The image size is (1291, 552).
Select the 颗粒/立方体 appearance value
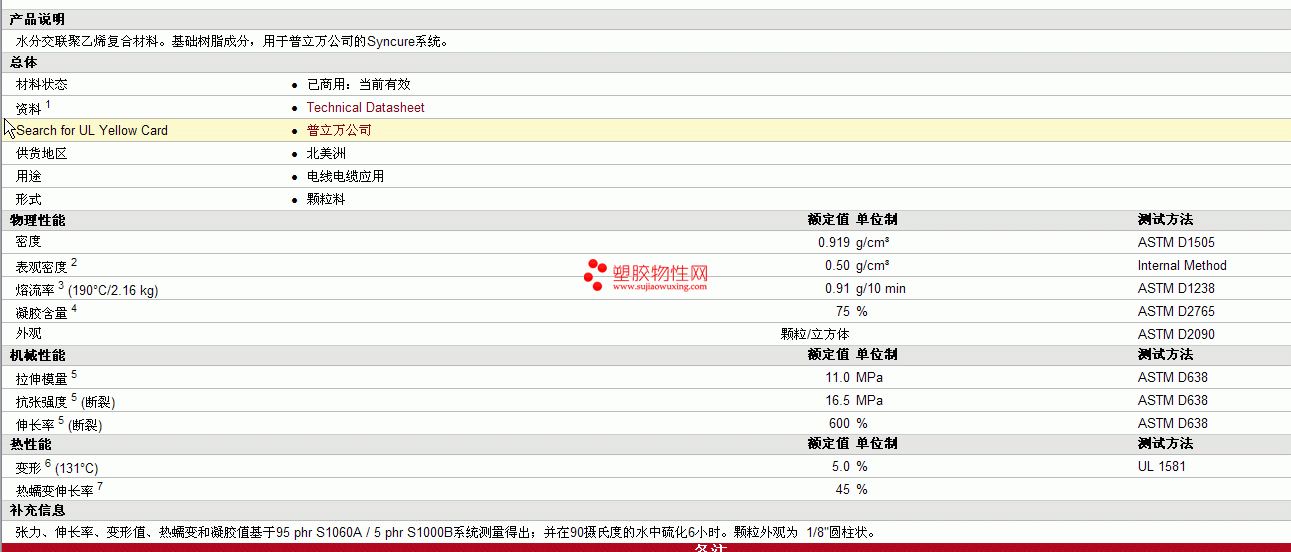pyautogui.click(x=815, y=333)
